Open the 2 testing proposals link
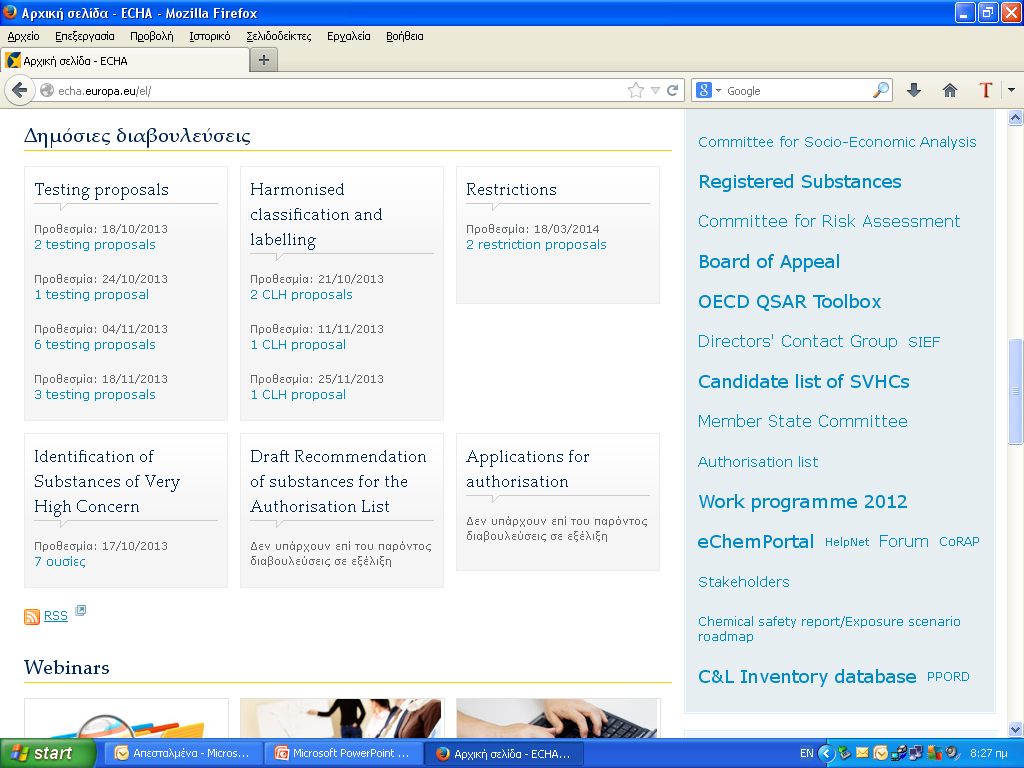The width and height of the screenshot is (1024, 768). click(95, 244)
